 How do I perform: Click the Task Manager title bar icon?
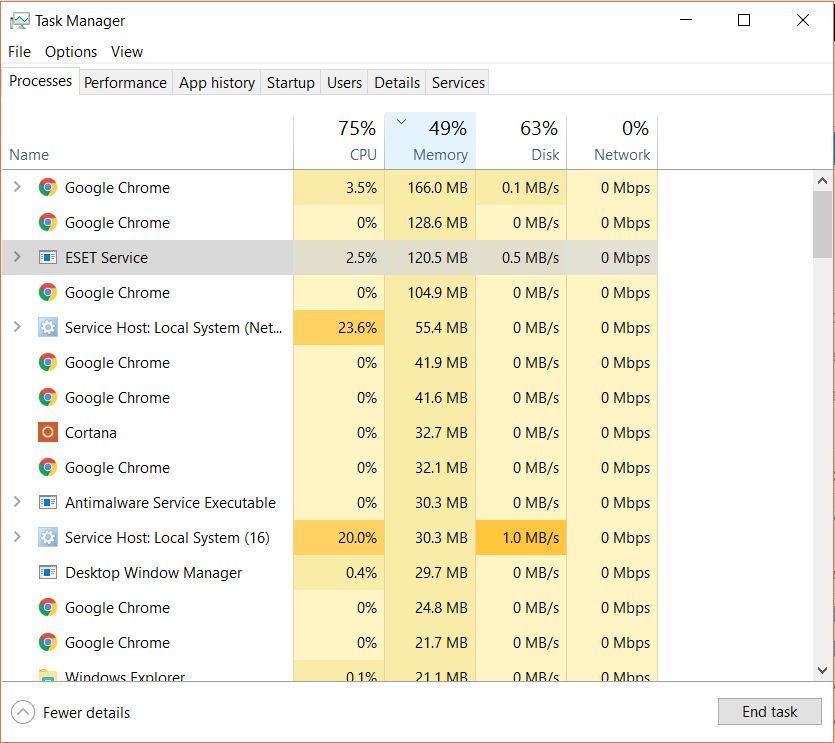(x=19, y=21)
